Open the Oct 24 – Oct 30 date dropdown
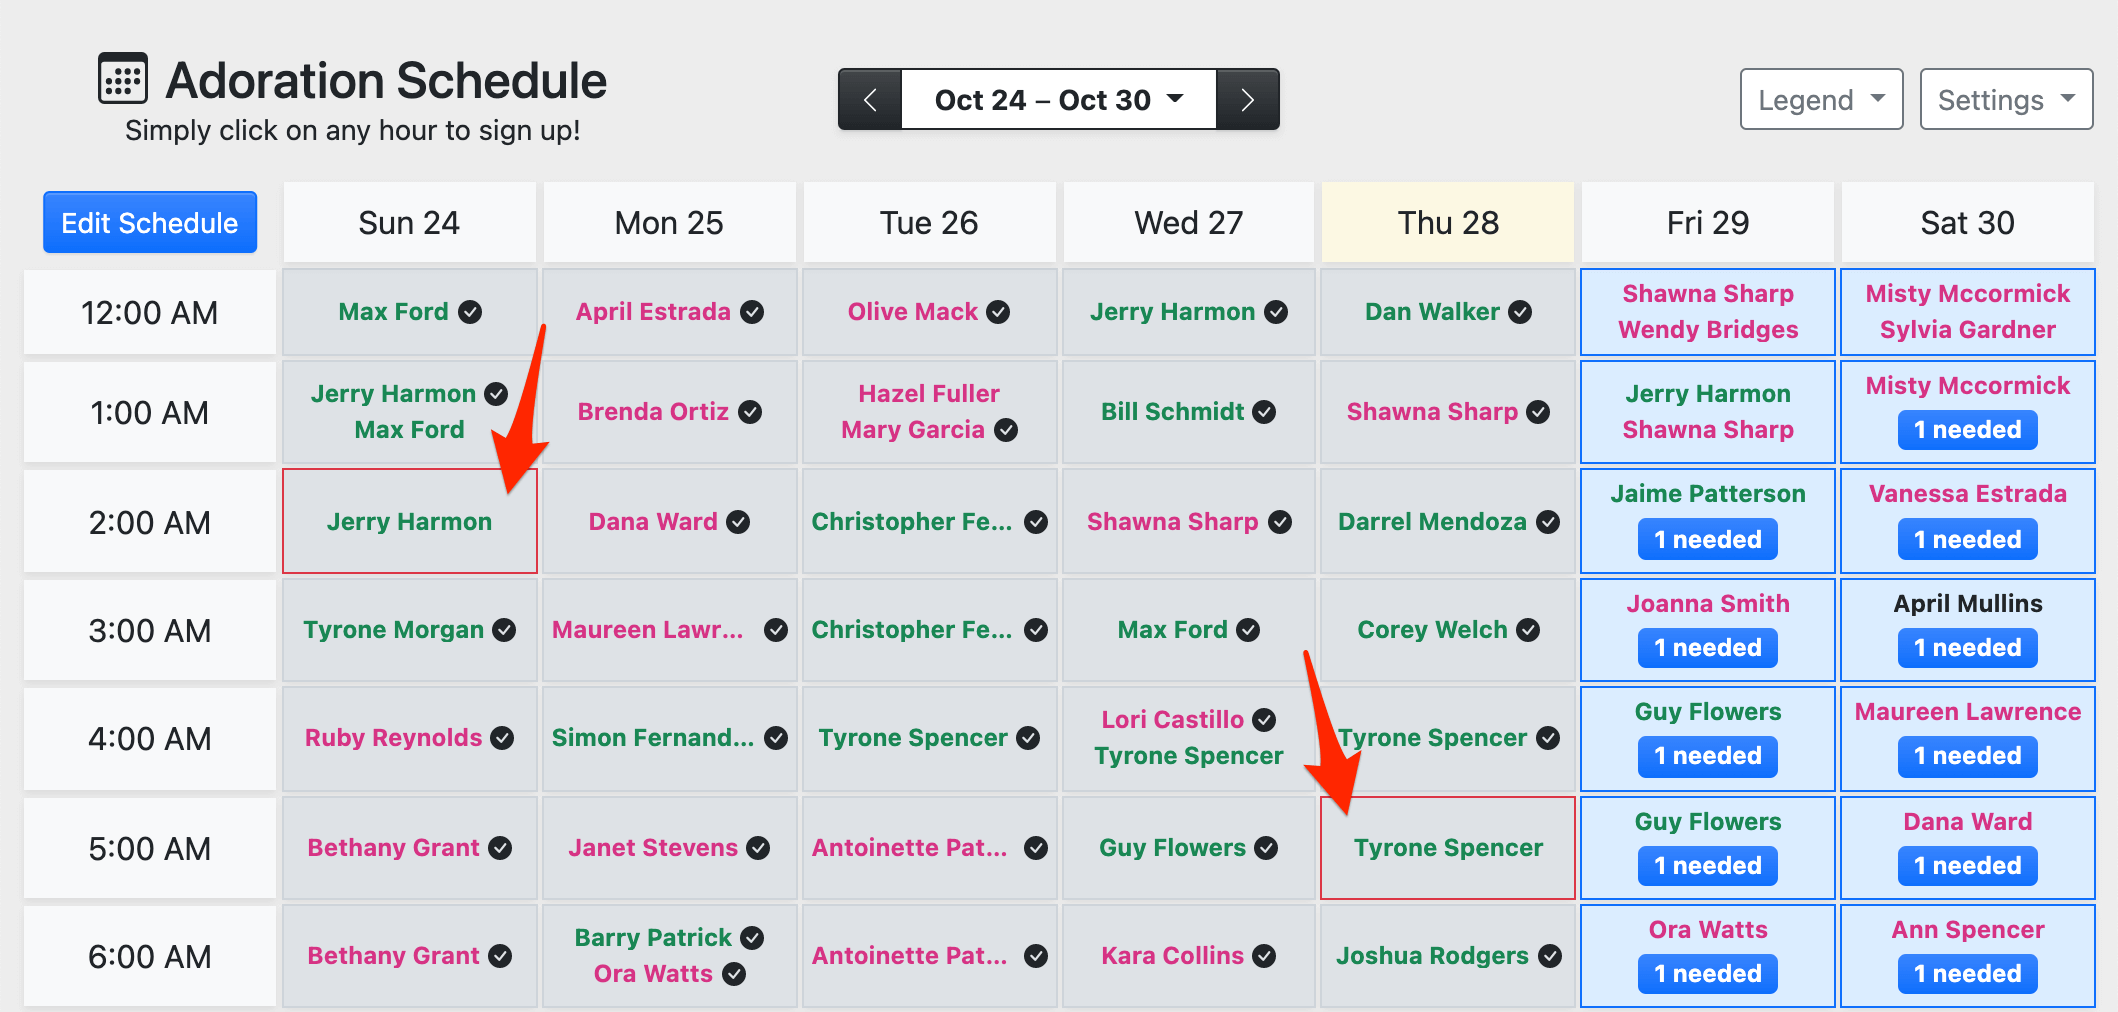 tap(1058, 100)
